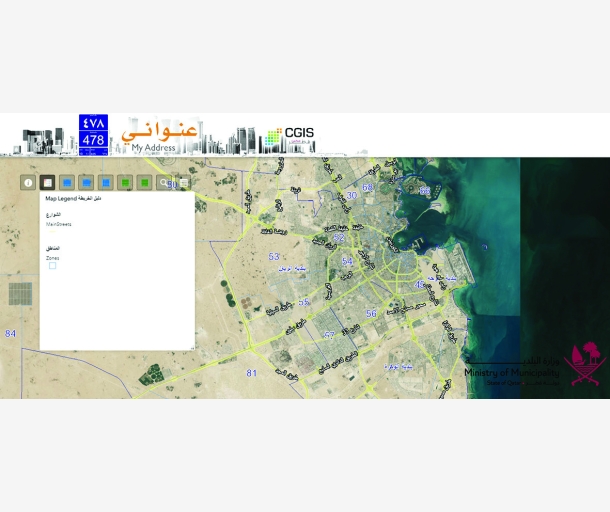The width and height of the screenshot is (610, 512).
Task: Click the blue icon adjacent to green icons
Action: tap(106, 182)
